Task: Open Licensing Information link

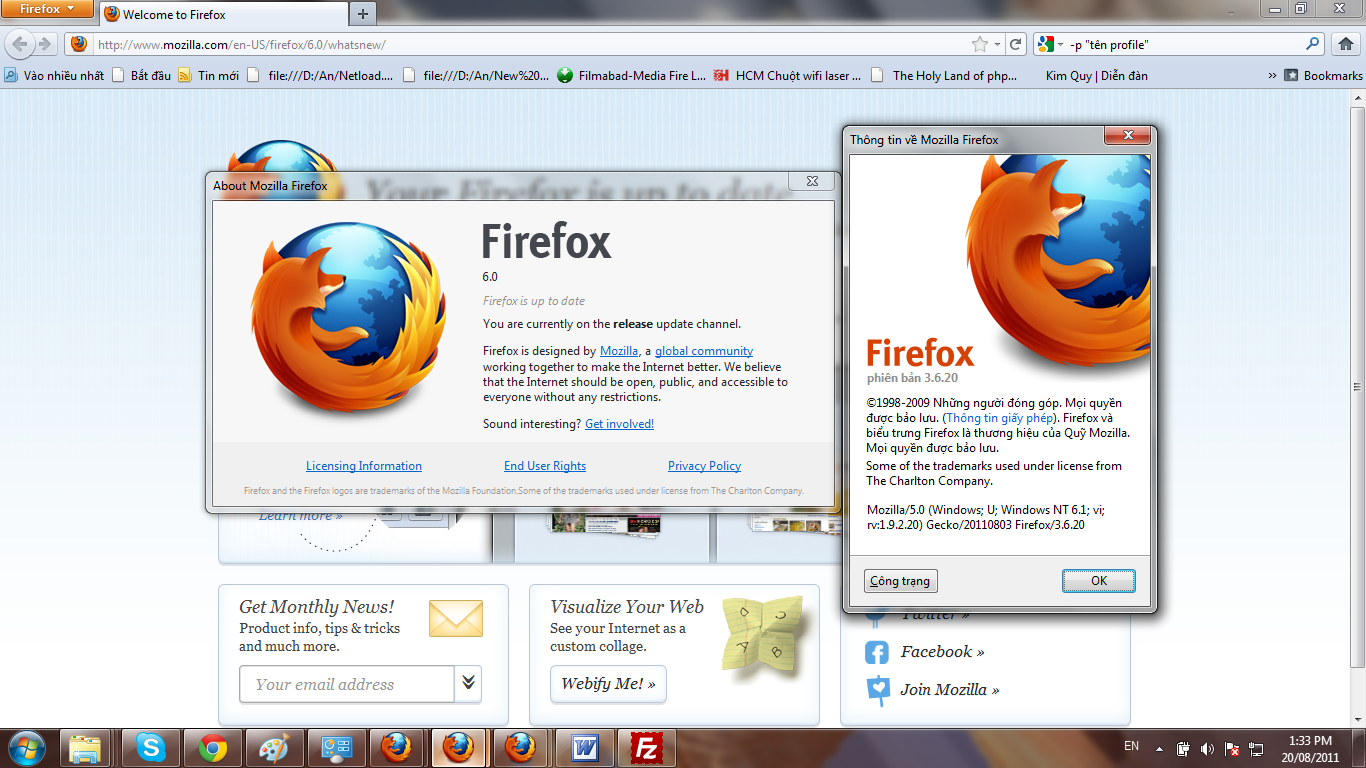Action: 364,466
